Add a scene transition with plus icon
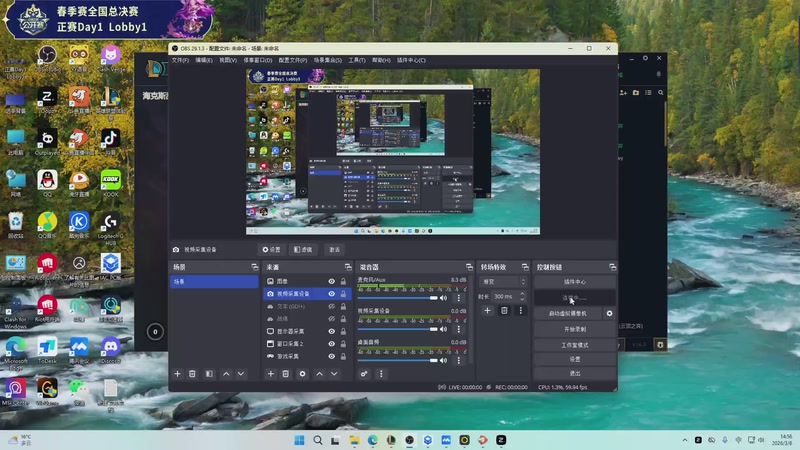 [x=487, y=310]
